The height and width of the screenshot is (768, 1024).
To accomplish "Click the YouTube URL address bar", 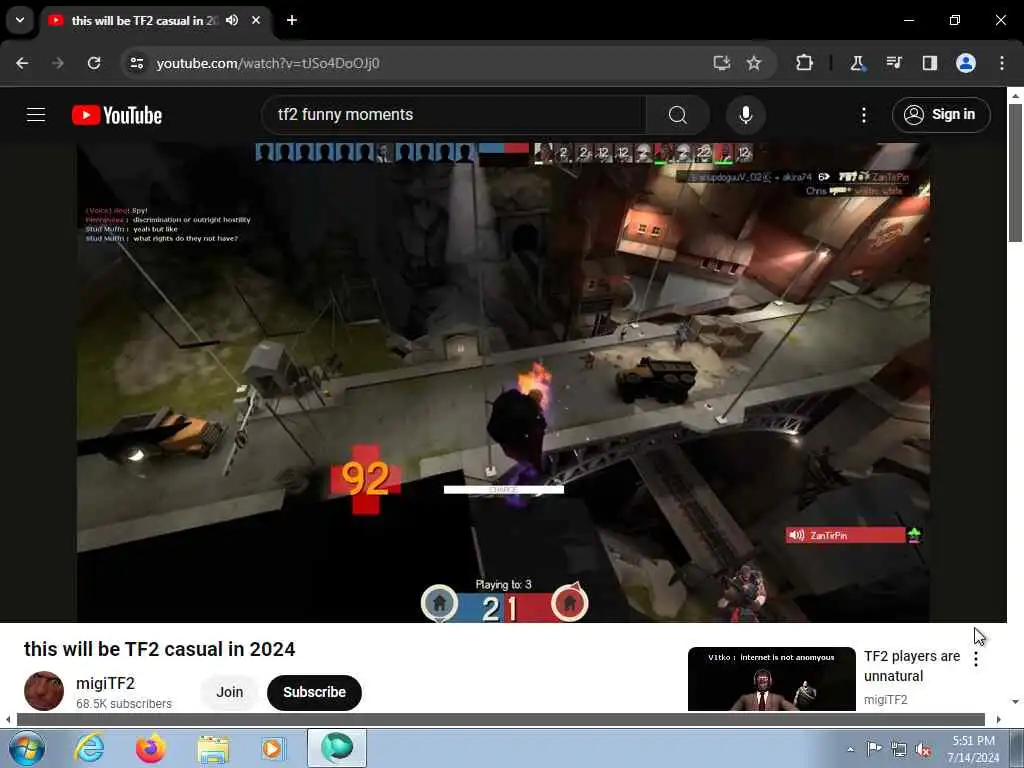I will tap(418, 63).
